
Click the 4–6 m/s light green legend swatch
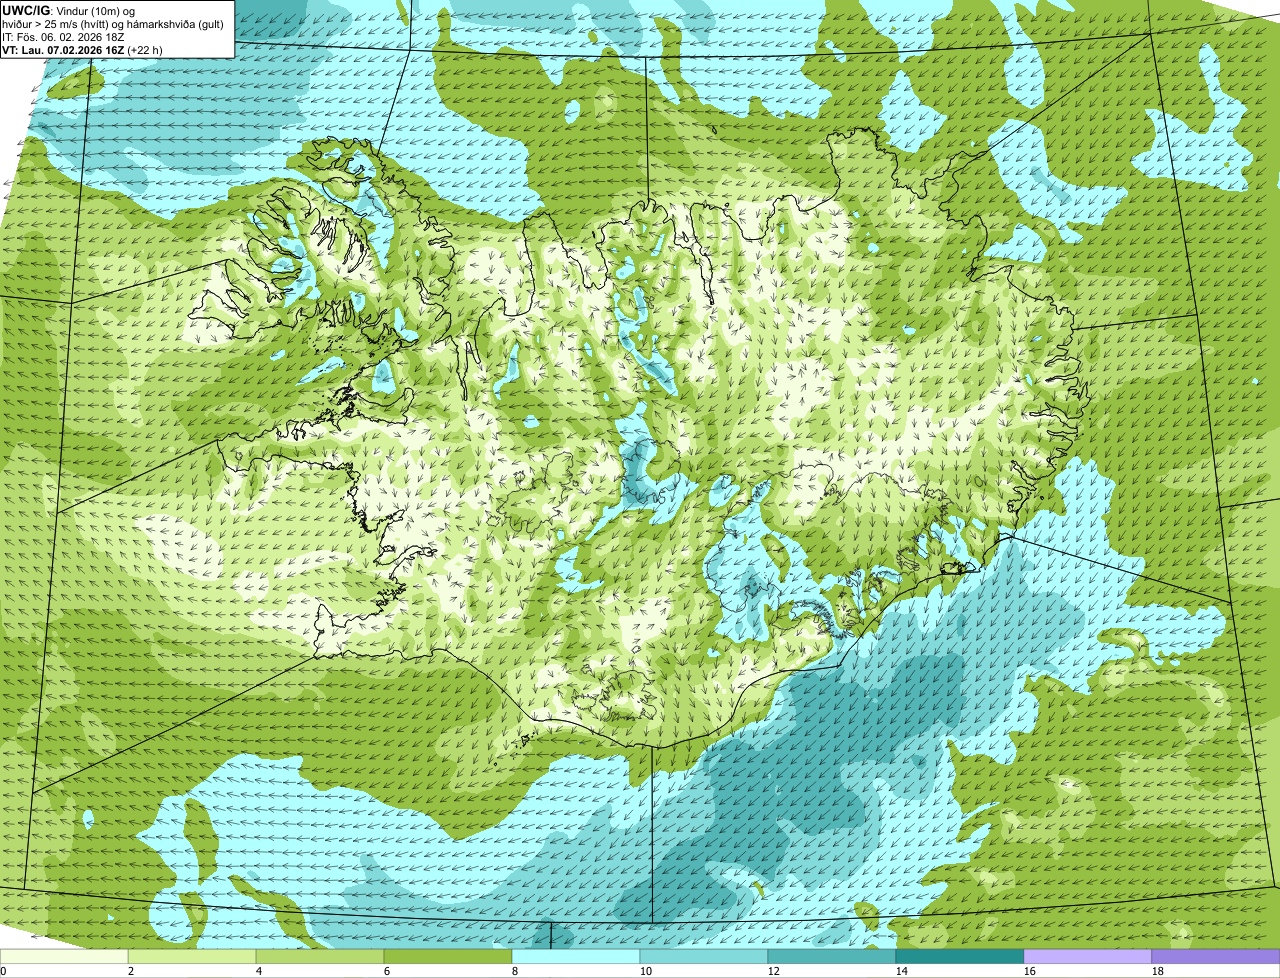(320, 957)
